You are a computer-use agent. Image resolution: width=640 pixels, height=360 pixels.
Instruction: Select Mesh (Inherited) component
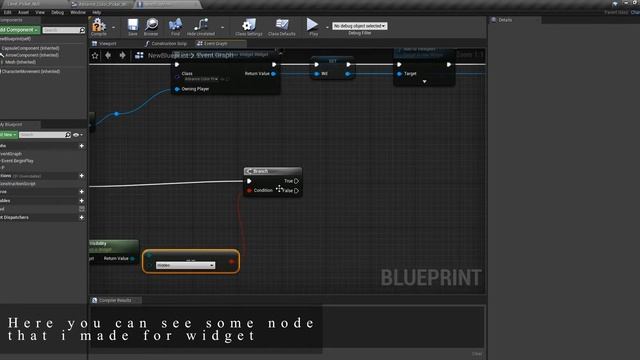pyautogui.click(x=20, y=62)
